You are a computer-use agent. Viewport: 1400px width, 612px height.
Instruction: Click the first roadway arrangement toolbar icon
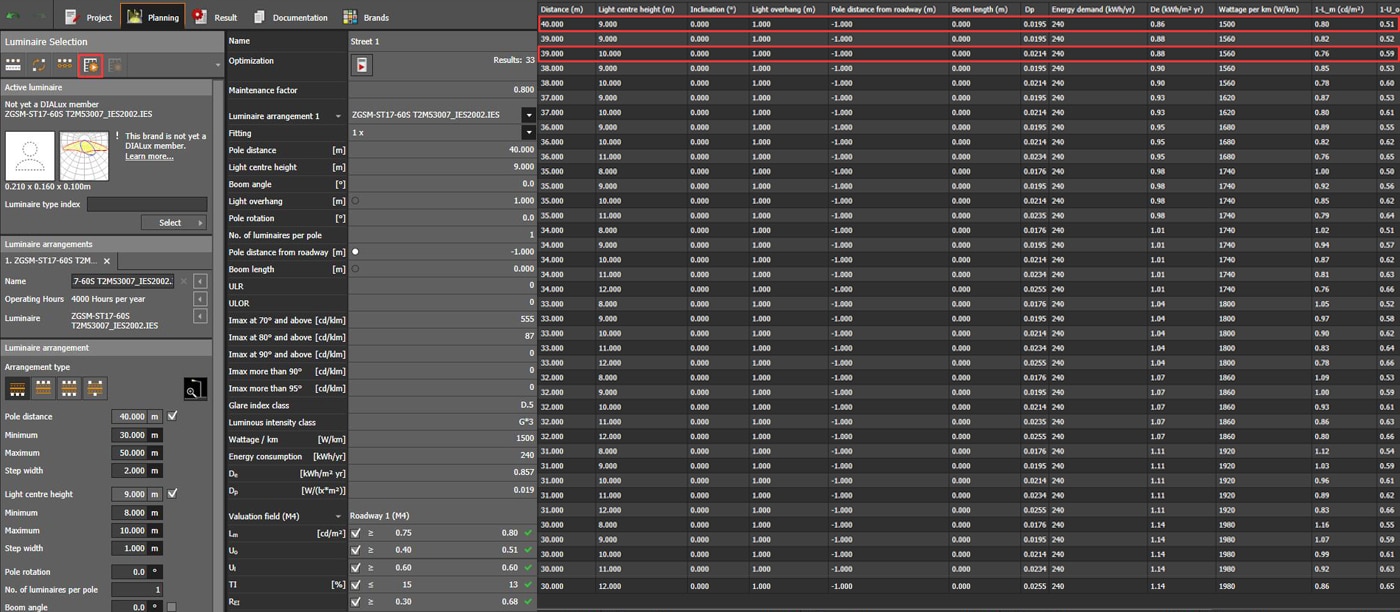[13, 65]
